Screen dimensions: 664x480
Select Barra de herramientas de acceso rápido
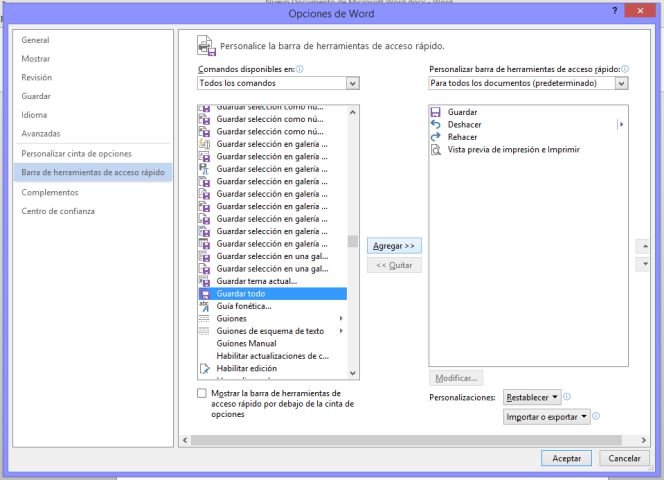coord(93,172)
